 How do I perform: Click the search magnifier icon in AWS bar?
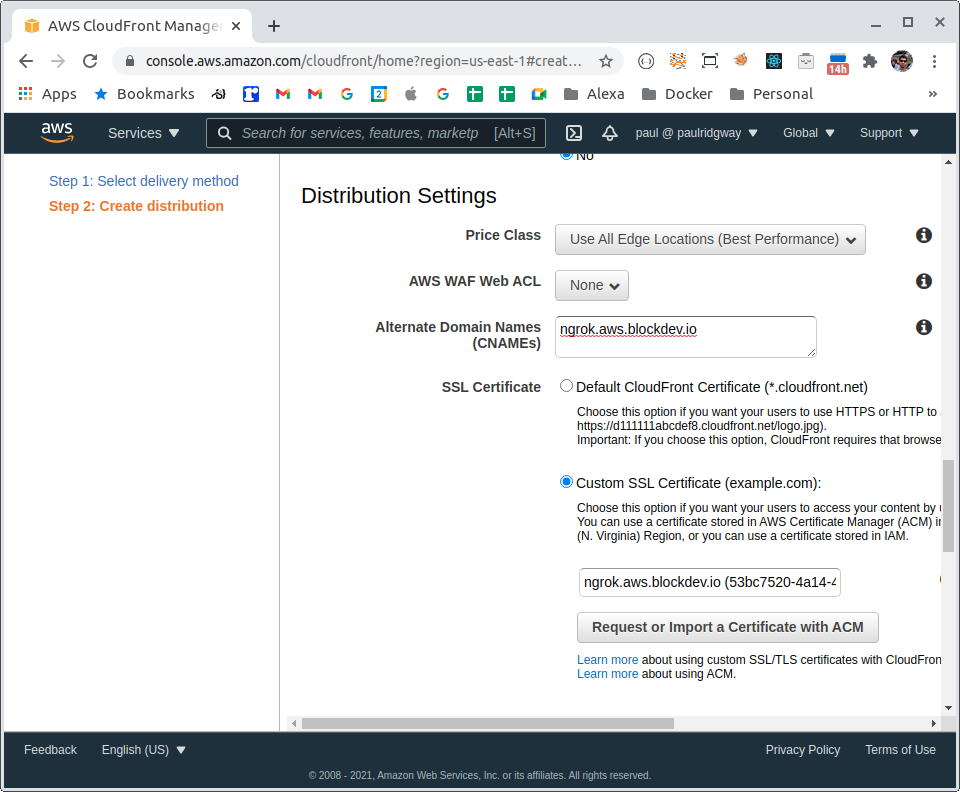[x=225, y=133]
